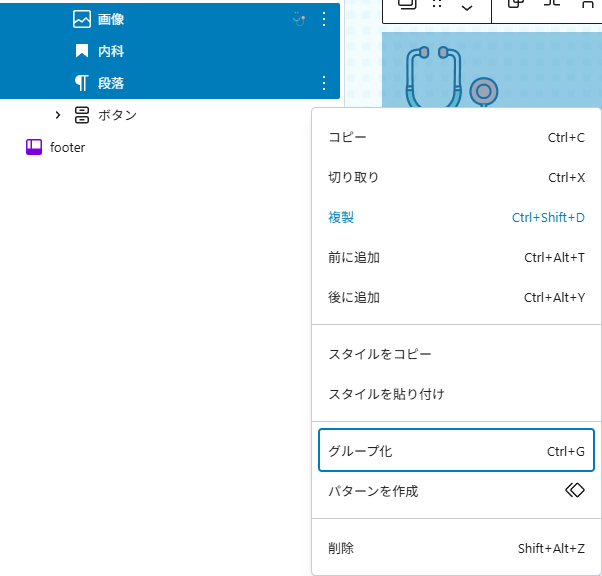This screenshot has width=602, height=576.
Task: Click the purple footer template part icon
Action: pos(34,147)
